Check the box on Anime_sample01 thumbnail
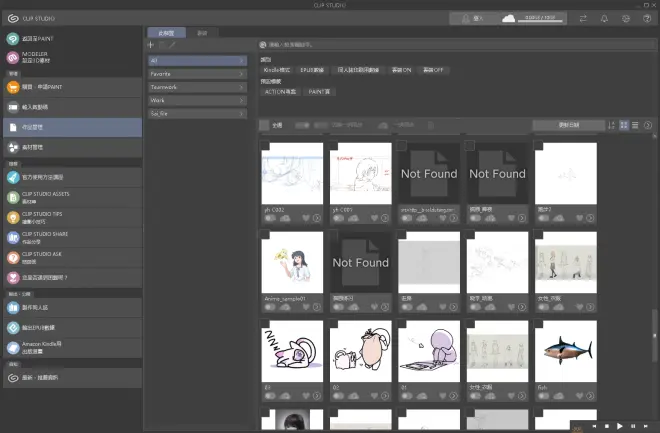The height and width of the screenshot is (433, 660). (265, 234)
